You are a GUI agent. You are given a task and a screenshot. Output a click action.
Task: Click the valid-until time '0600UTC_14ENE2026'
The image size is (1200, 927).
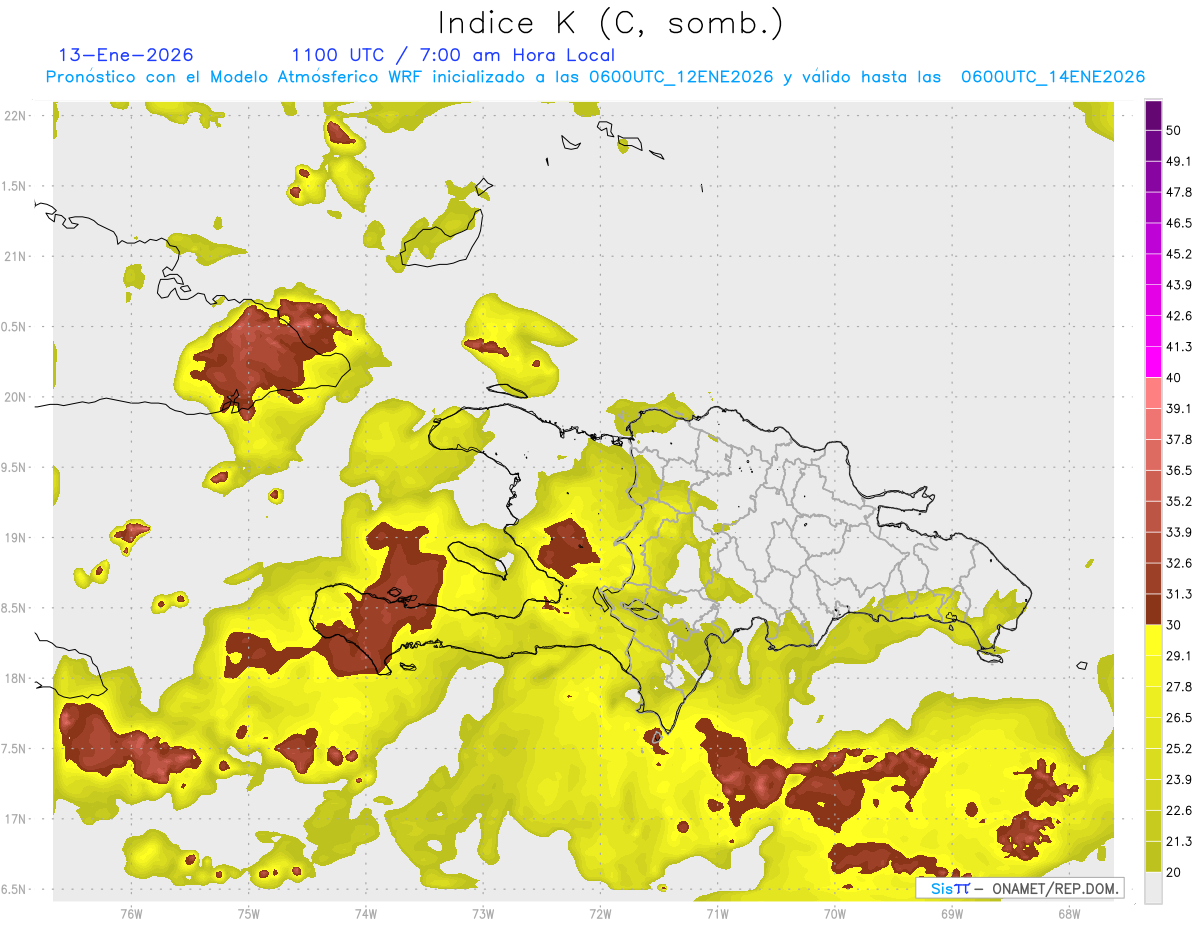[1053, 77]
